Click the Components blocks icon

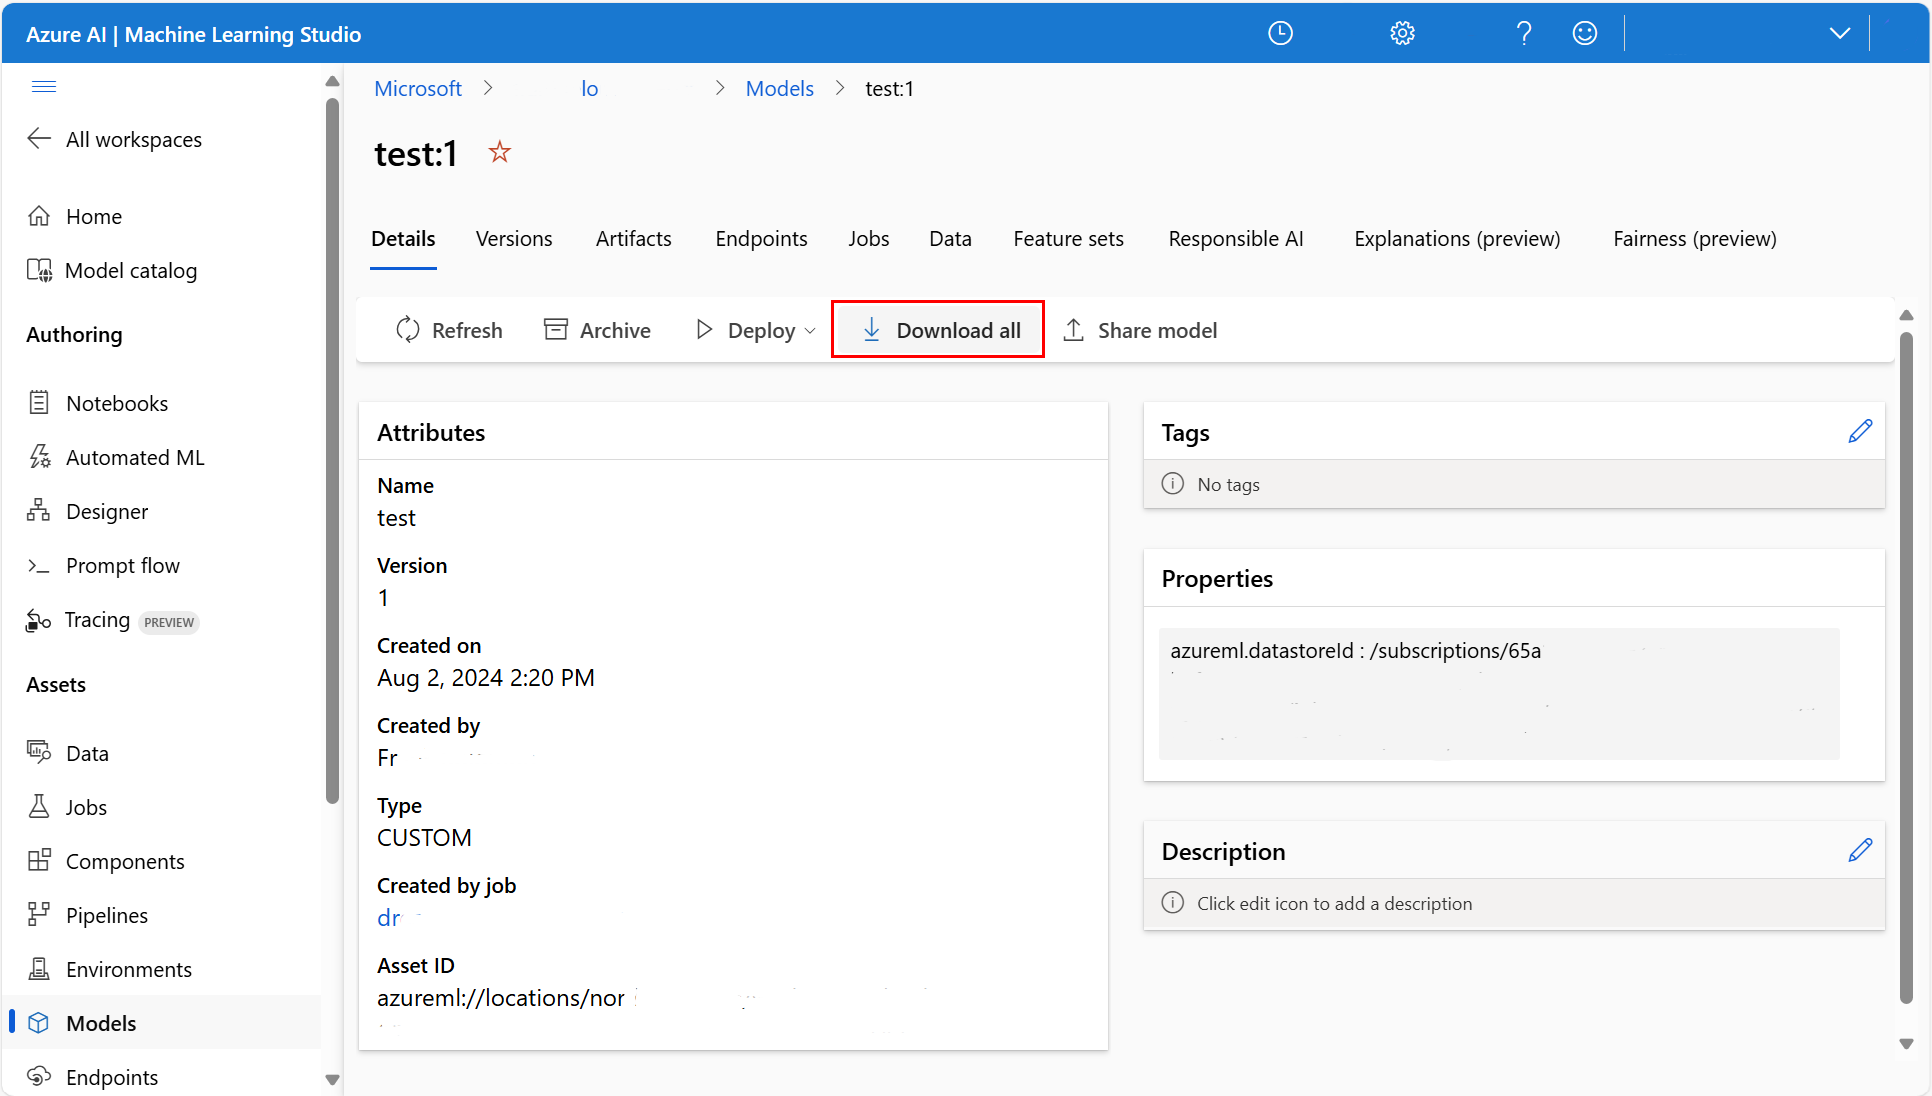coord(39,861)
